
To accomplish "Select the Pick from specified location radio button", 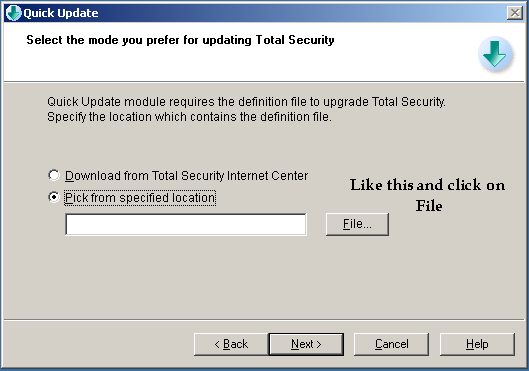I will [x=54, y=197].
